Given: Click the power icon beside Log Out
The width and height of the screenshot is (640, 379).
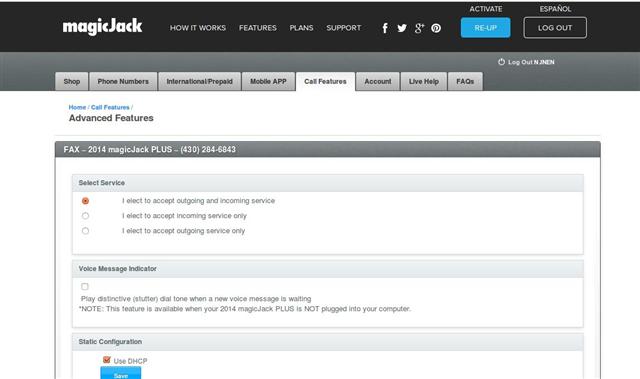Looking at the screenshot, I should coord(501,62).
